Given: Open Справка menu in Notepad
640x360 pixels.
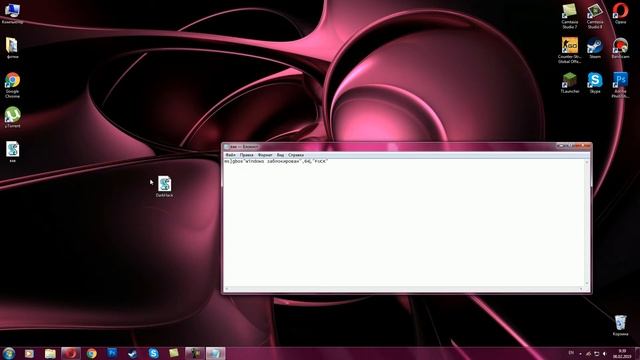Looking at the screenshot, I should coord(296,155).
